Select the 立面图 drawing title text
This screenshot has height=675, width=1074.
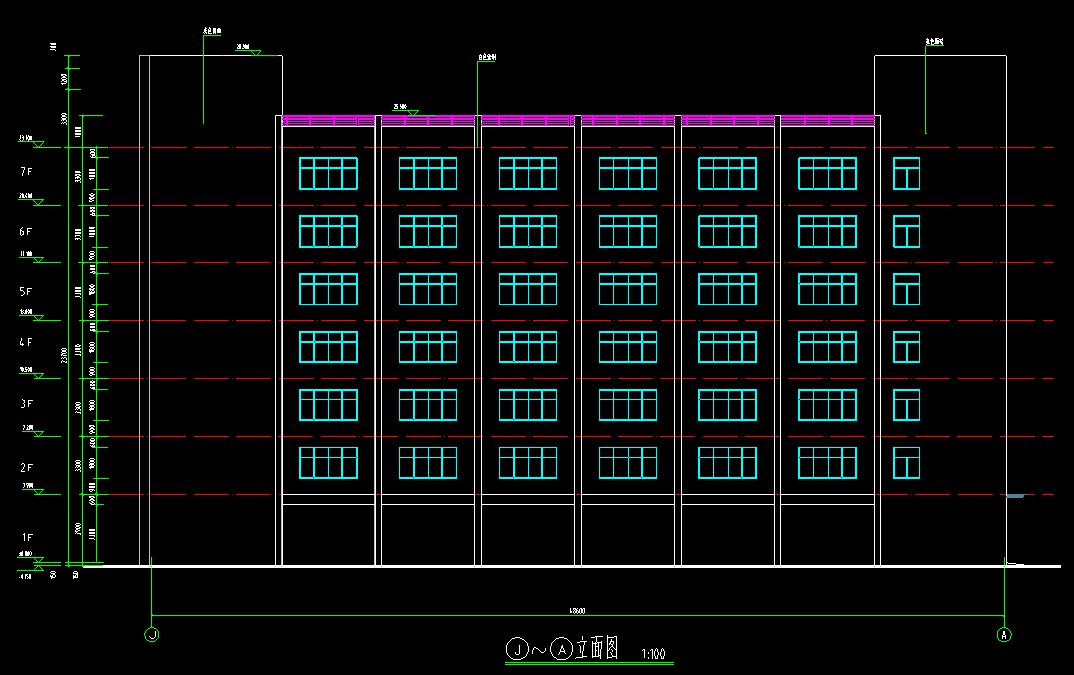[597, 650]
